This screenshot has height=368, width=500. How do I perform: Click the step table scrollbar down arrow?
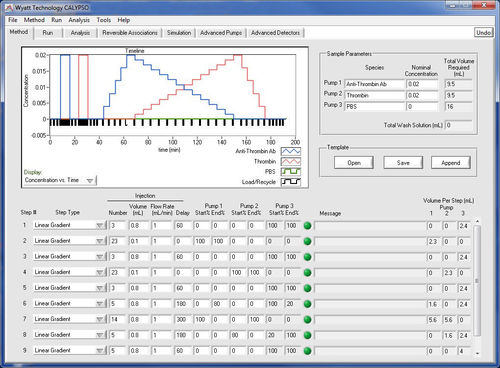477,354
